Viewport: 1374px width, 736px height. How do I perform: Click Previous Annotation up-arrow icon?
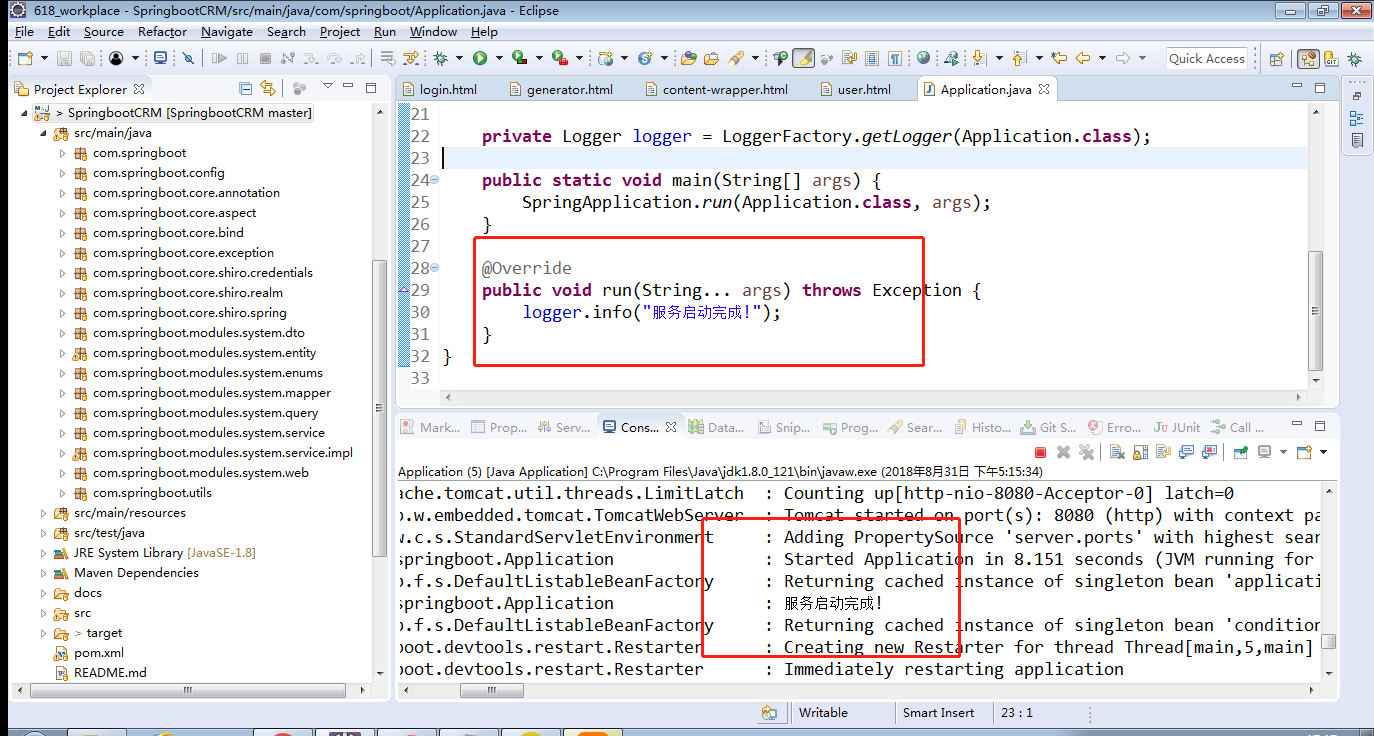pos(1019,58)
